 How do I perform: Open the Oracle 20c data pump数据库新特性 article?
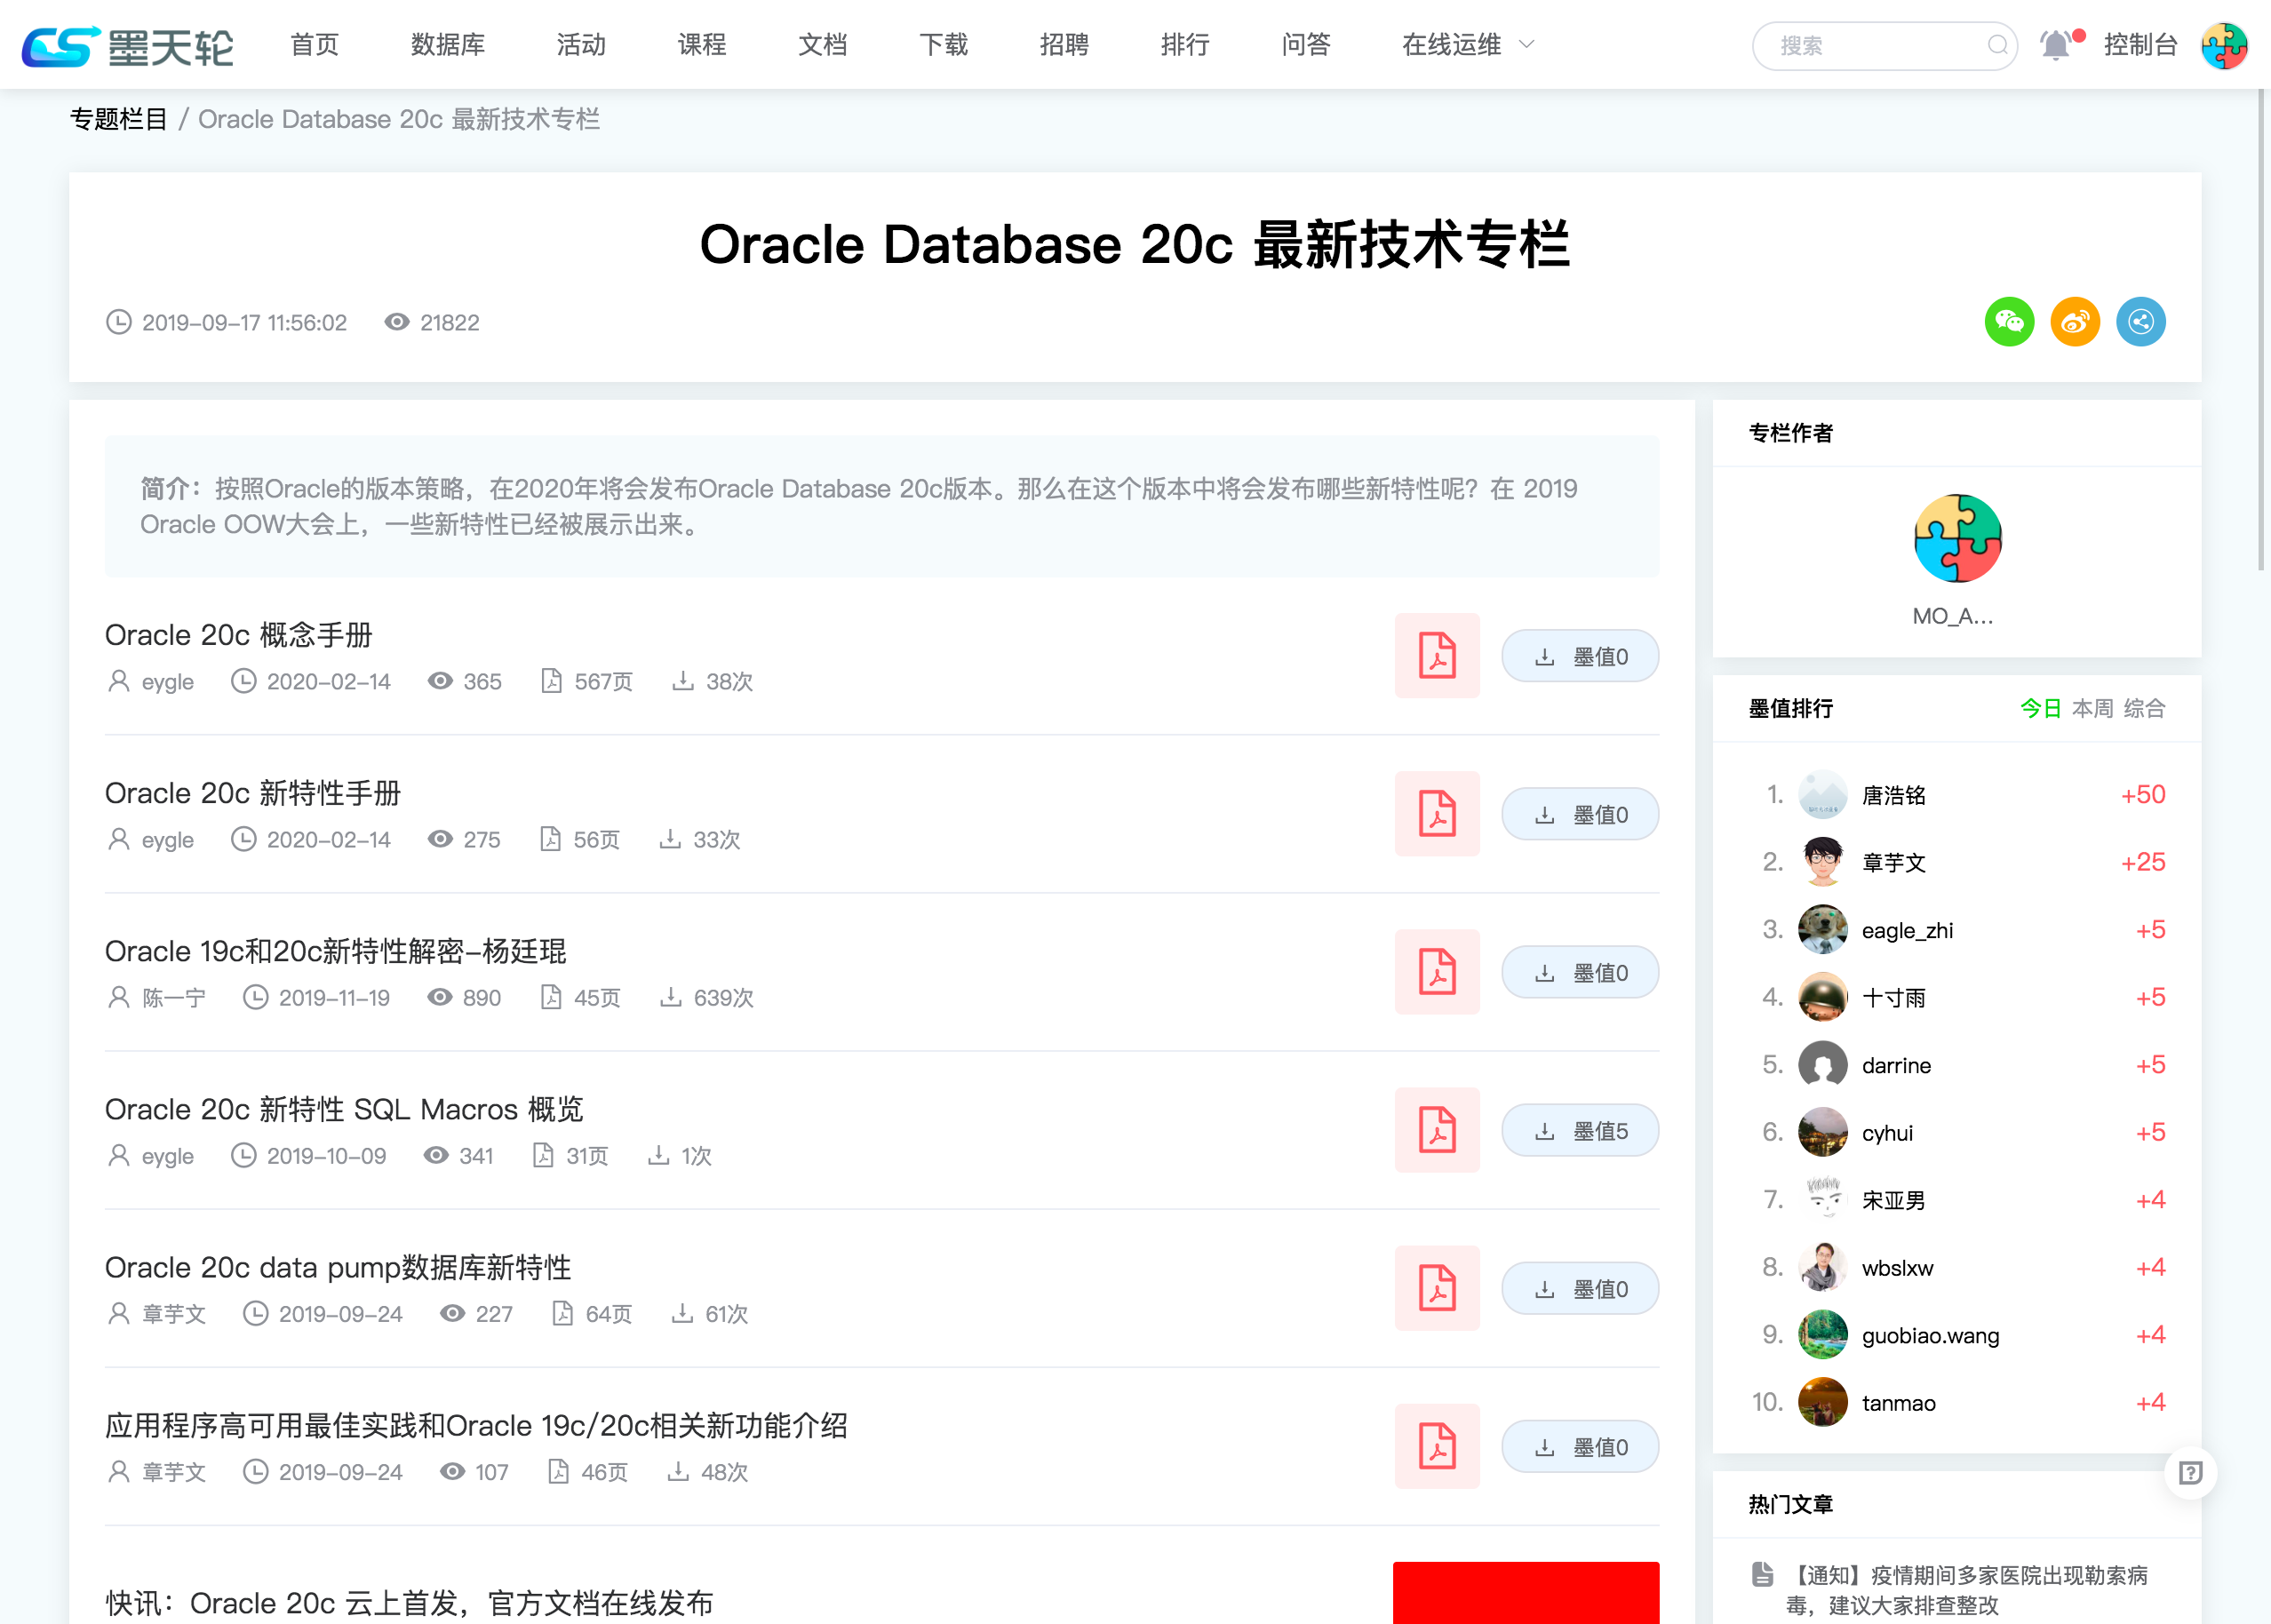tap(337, 1267)
